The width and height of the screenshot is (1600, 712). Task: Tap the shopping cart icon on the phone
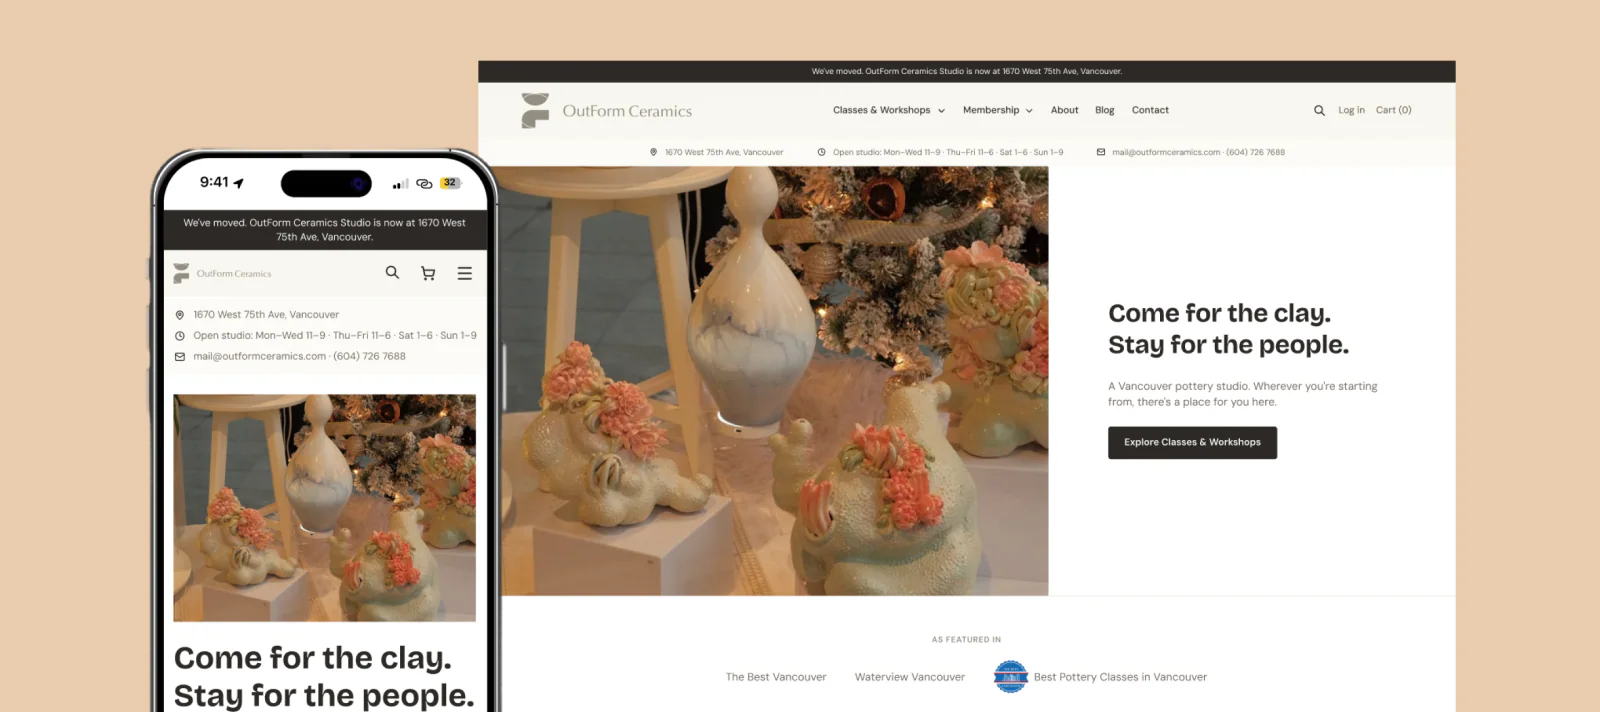pyautogui.click(x=428, y=273)
